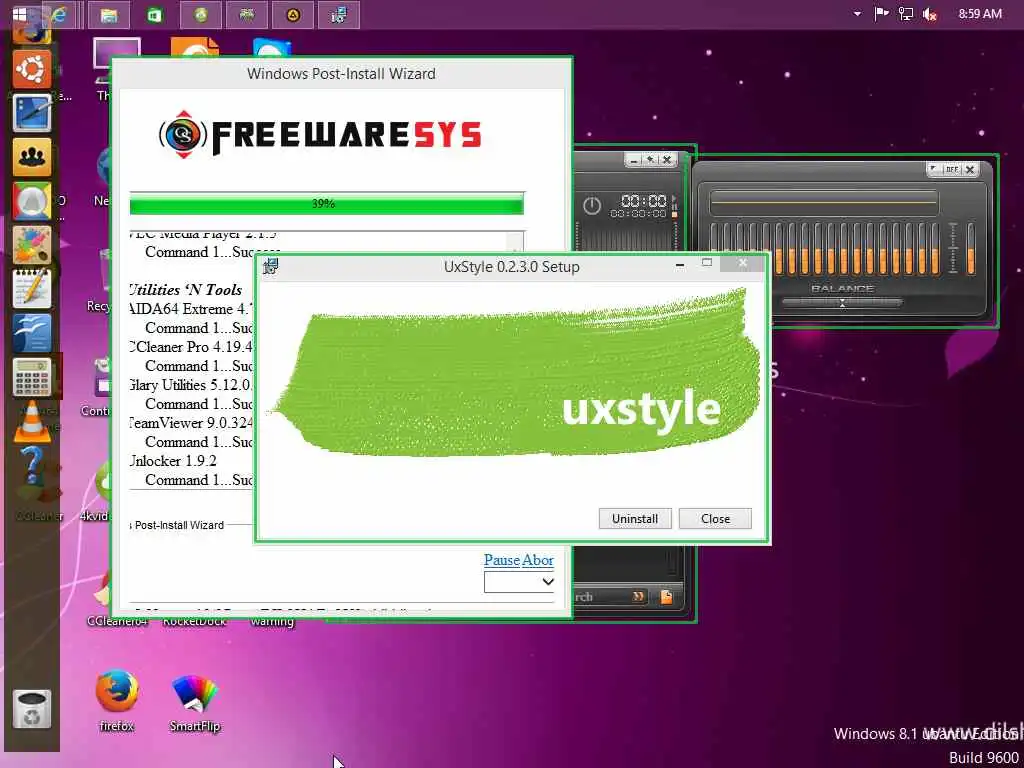The height and width of the screenshot is (768, 1024).
Task: Click the Abort link in Post-Install Wizard
Action: [538, 560]
